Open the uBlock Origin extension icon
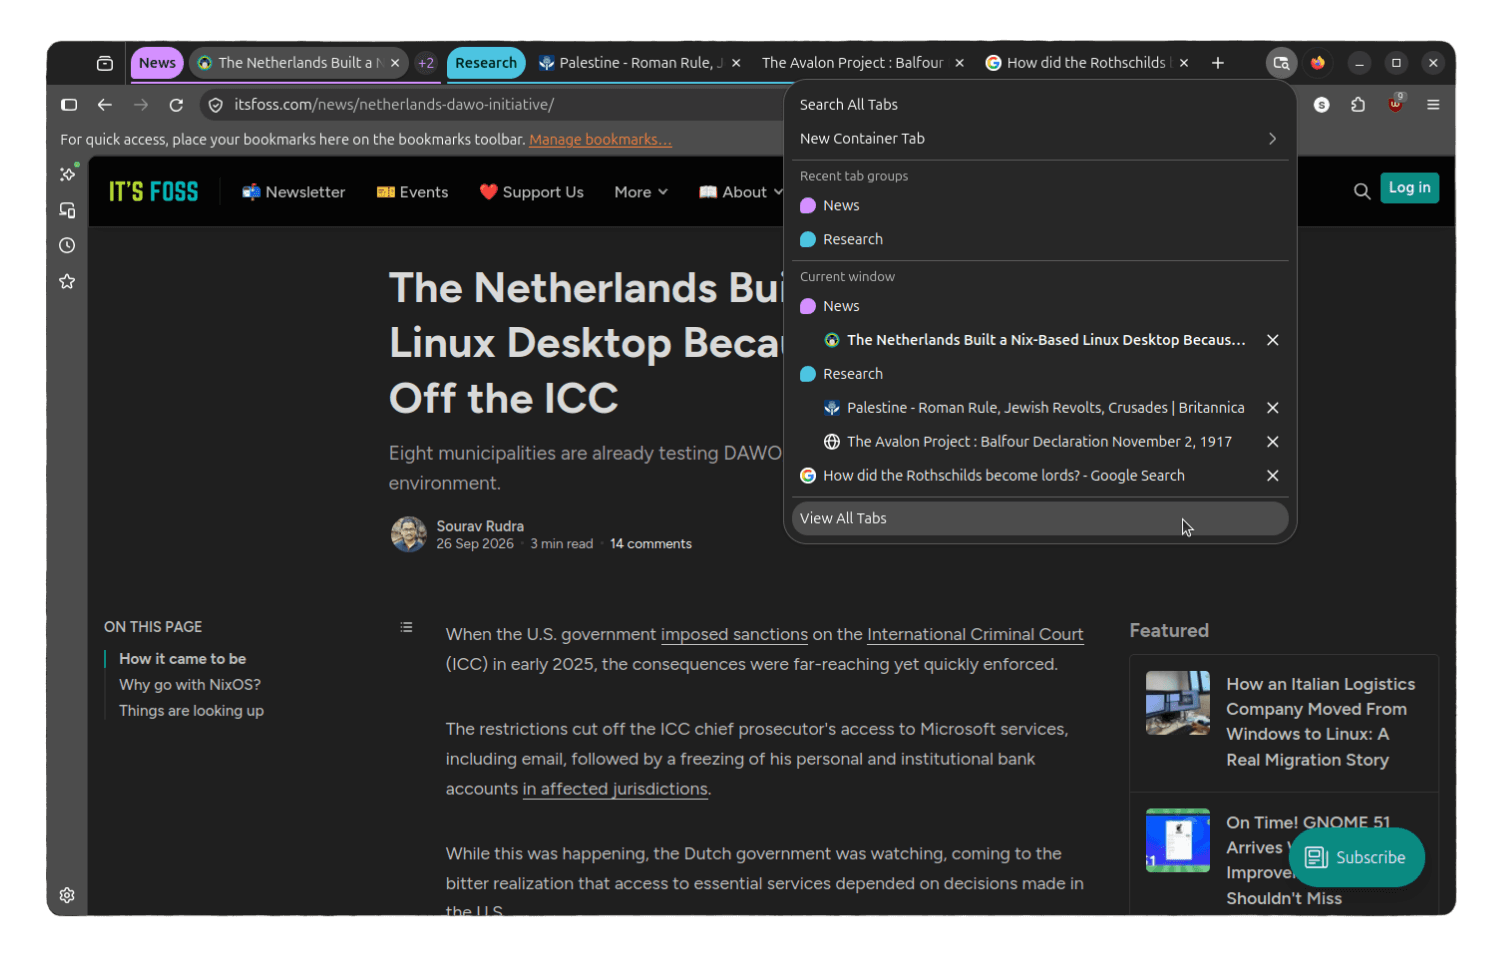The width and height of the screenshot is (1500, 960). [1395, 104]
